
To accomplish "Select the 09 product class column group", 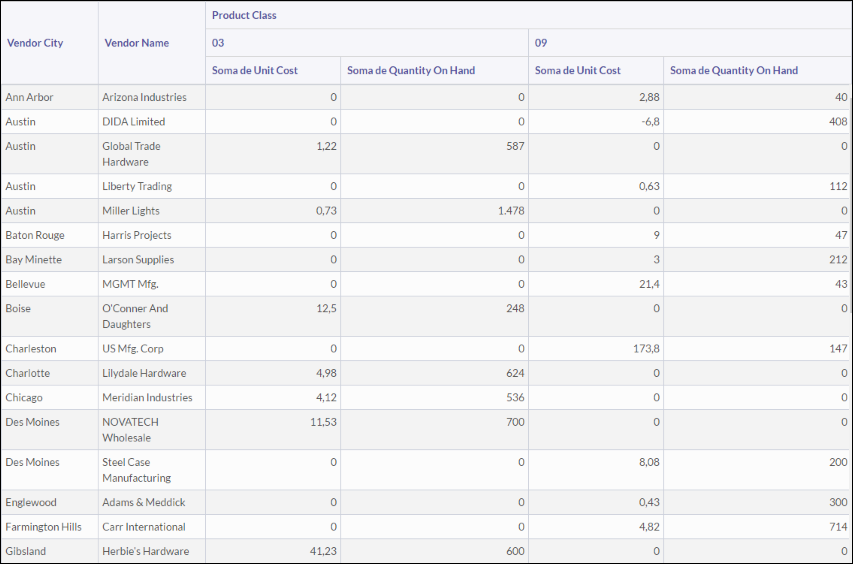I will pyautogui.click(x=541, y=43).
